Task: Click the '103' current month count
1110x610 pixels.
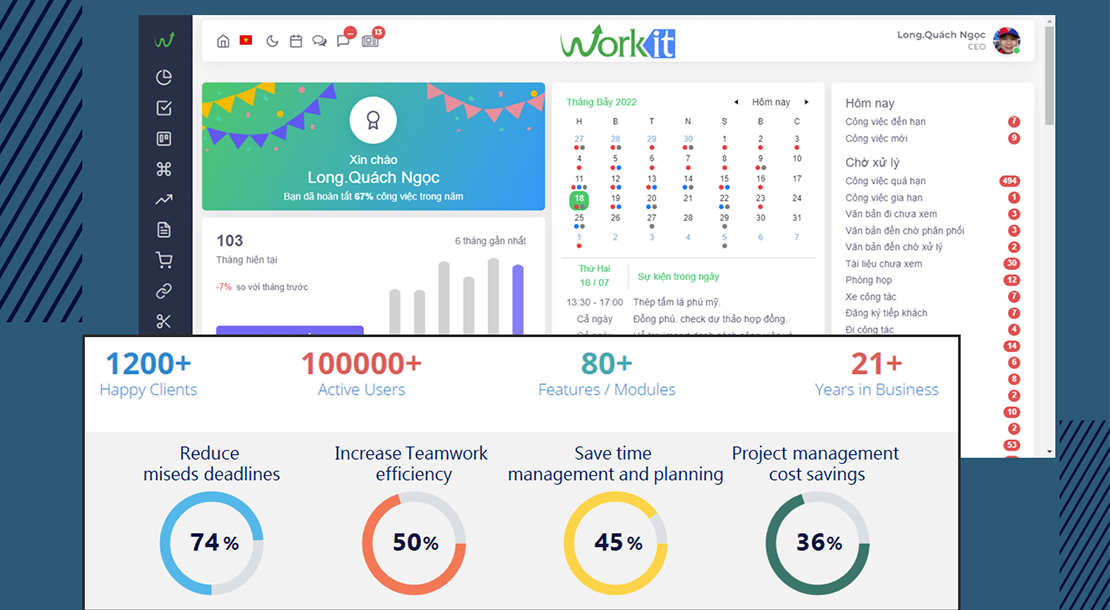Action: point(229,241)
